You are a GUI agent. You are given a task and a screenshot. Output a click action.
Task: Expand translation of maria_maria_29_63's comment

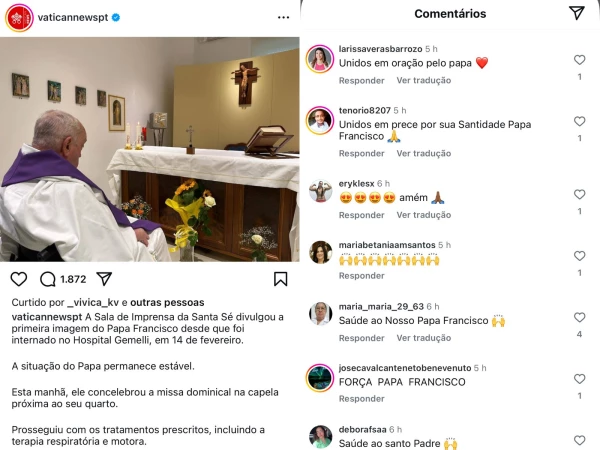(423, 337)
